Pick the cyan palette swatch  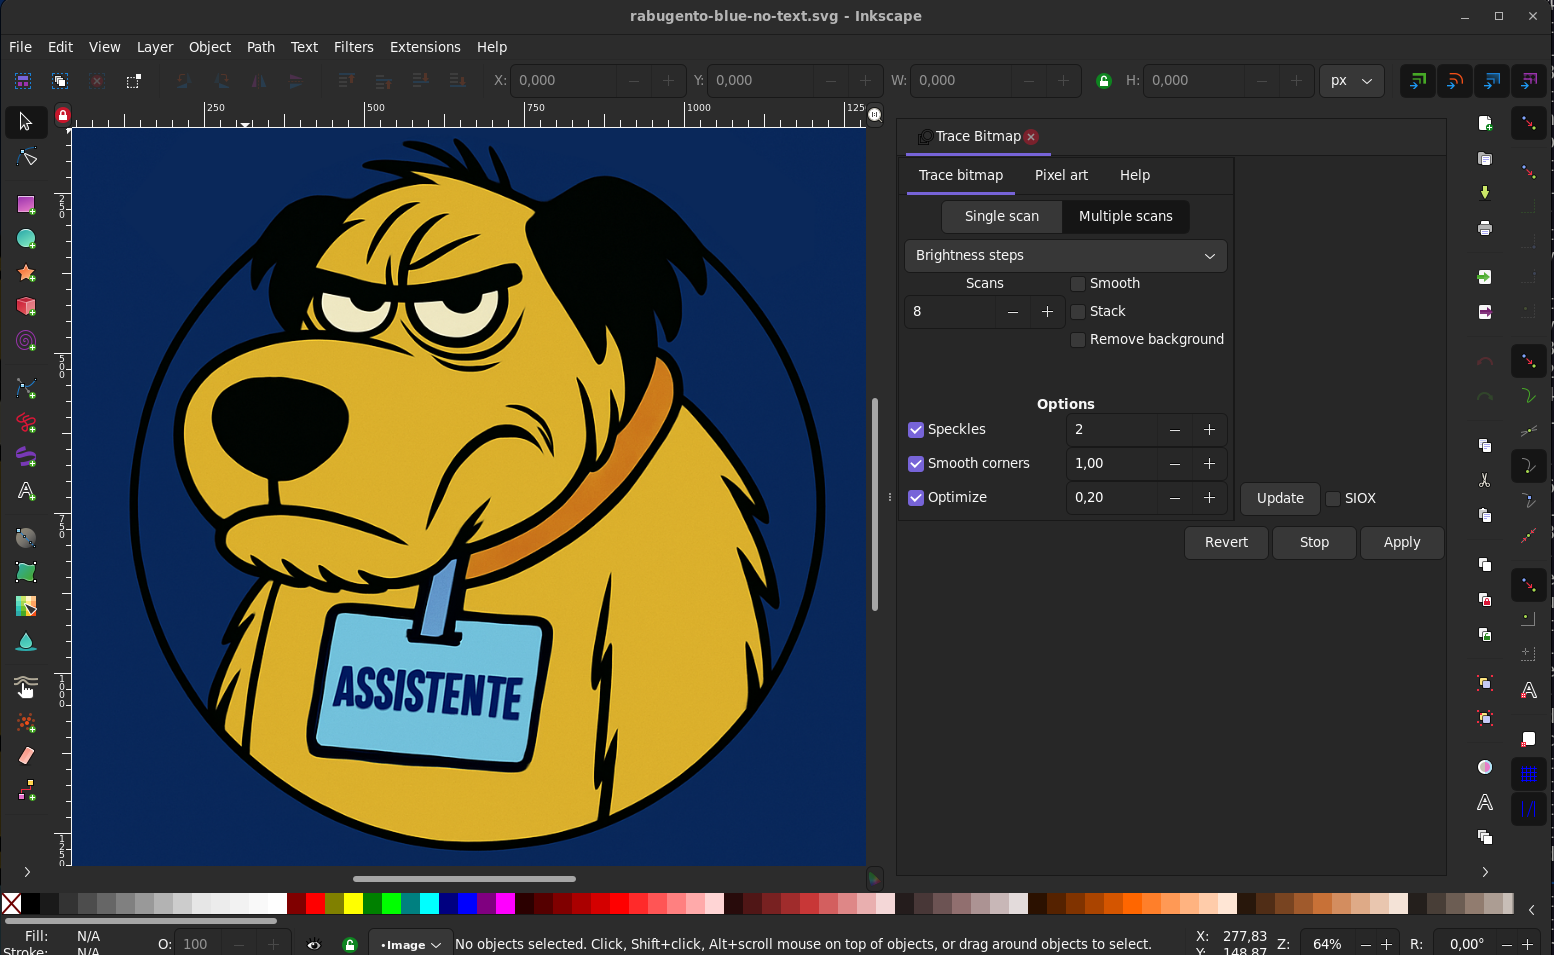click(x=429, y=904)
